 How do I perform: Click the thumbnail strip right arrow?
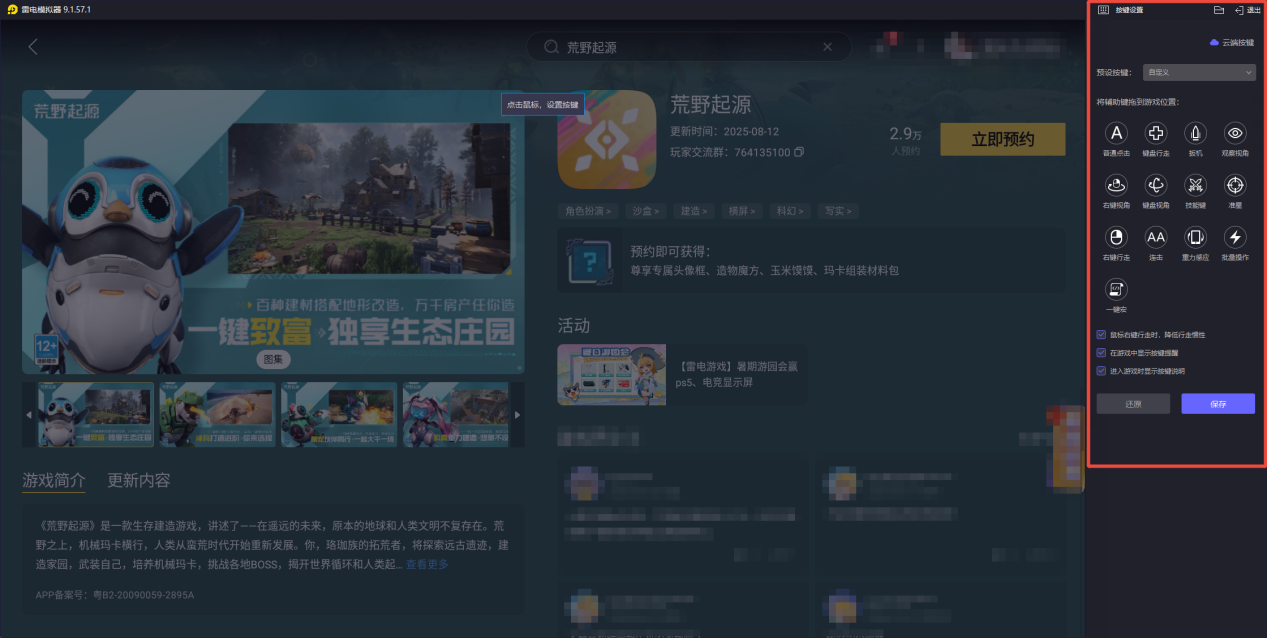pos(517,415)
